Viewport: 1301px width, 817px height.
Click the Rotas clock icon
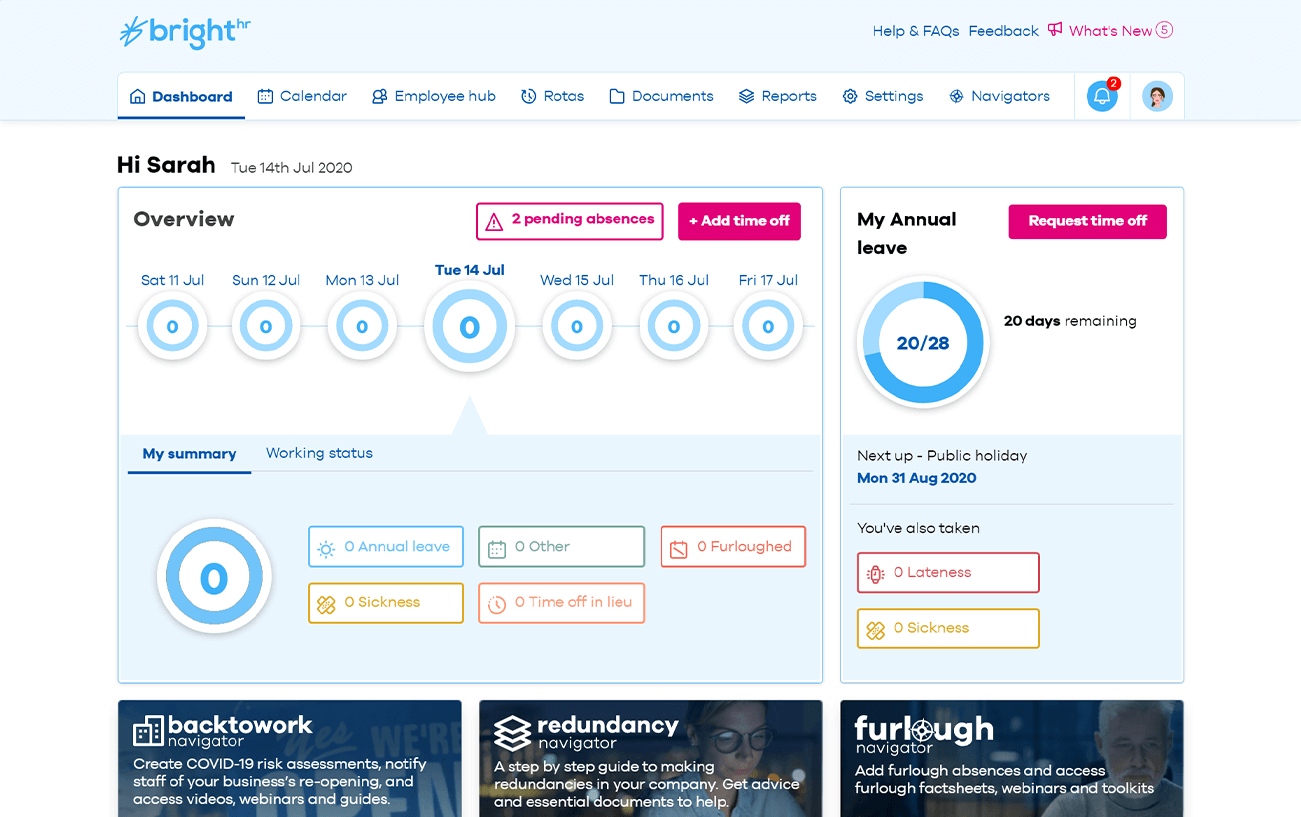click(x=528, y=96)
